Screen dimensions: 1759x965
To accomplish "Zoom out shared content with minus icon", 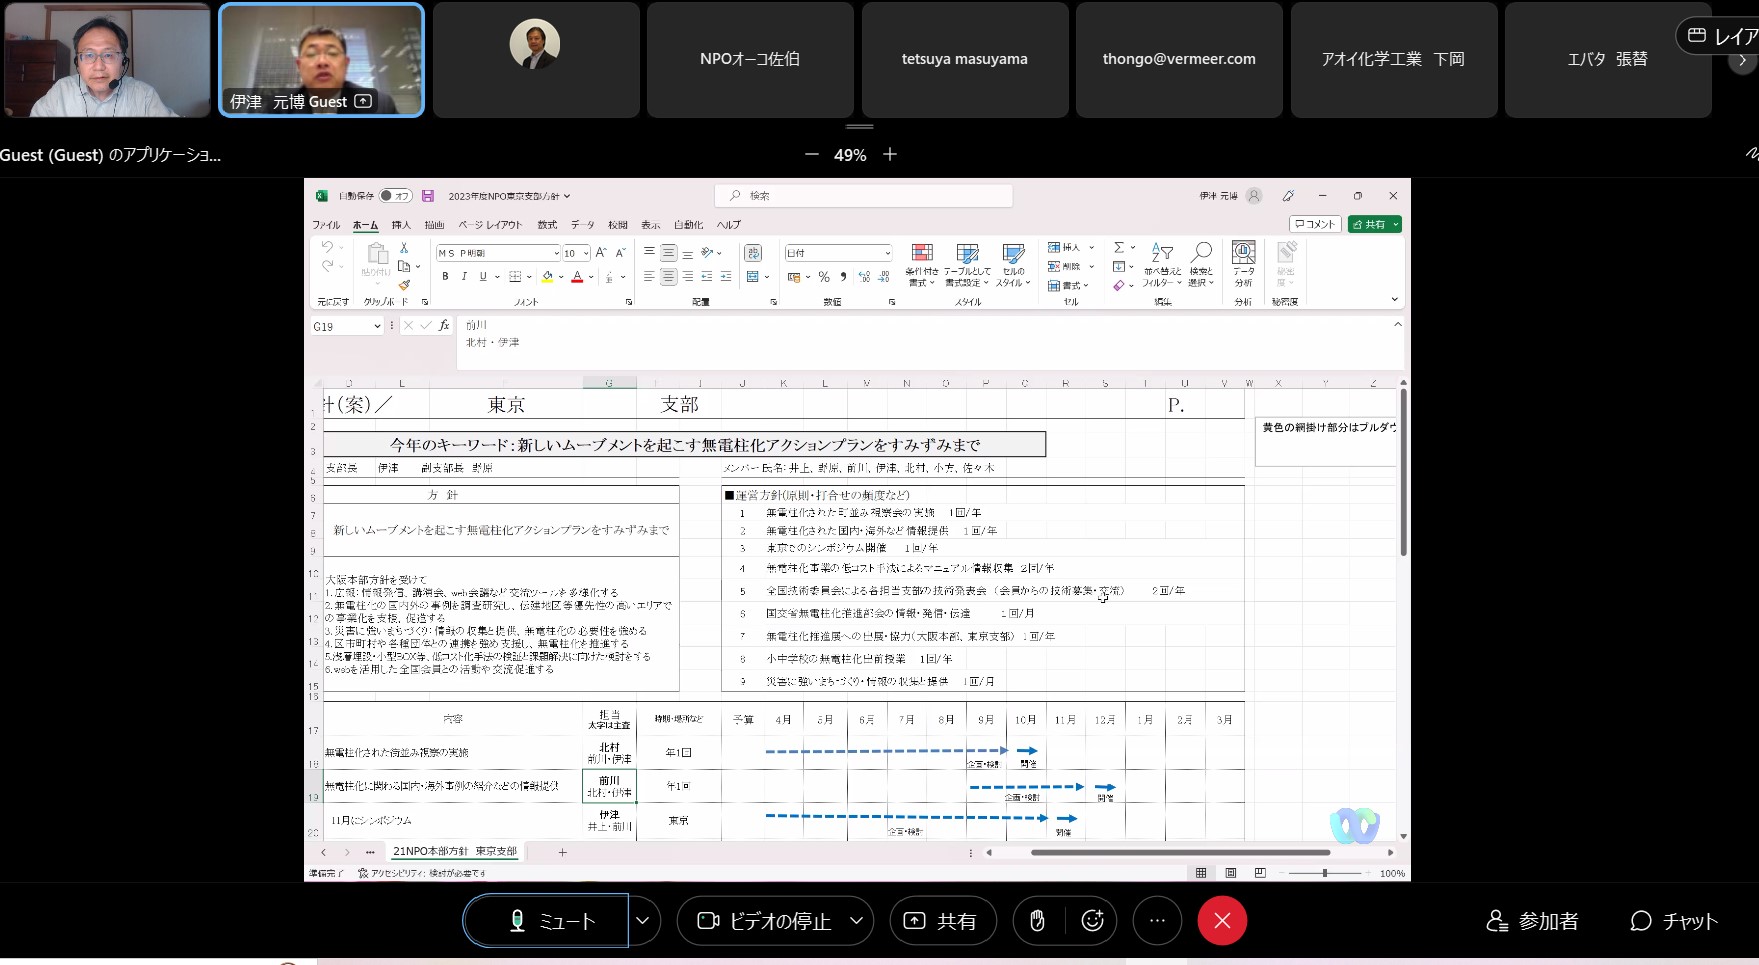I will [x=811, y=155].
